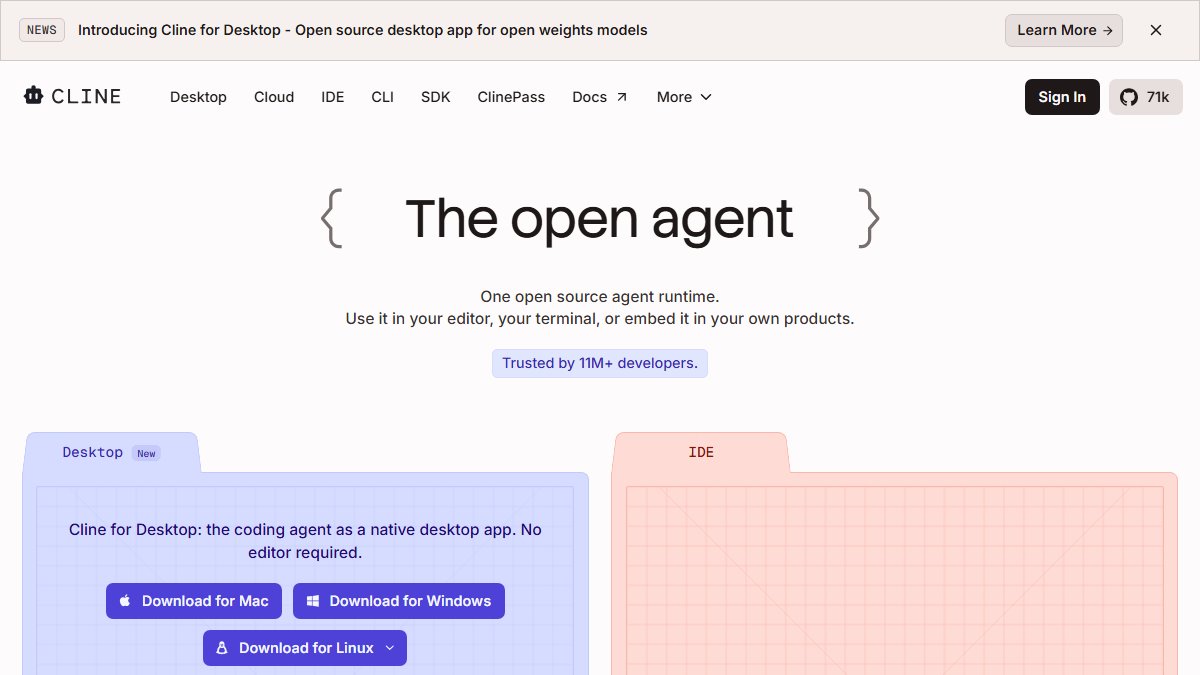
Task: Click the Cline robot logo icon
Action: tap(34, 96)
